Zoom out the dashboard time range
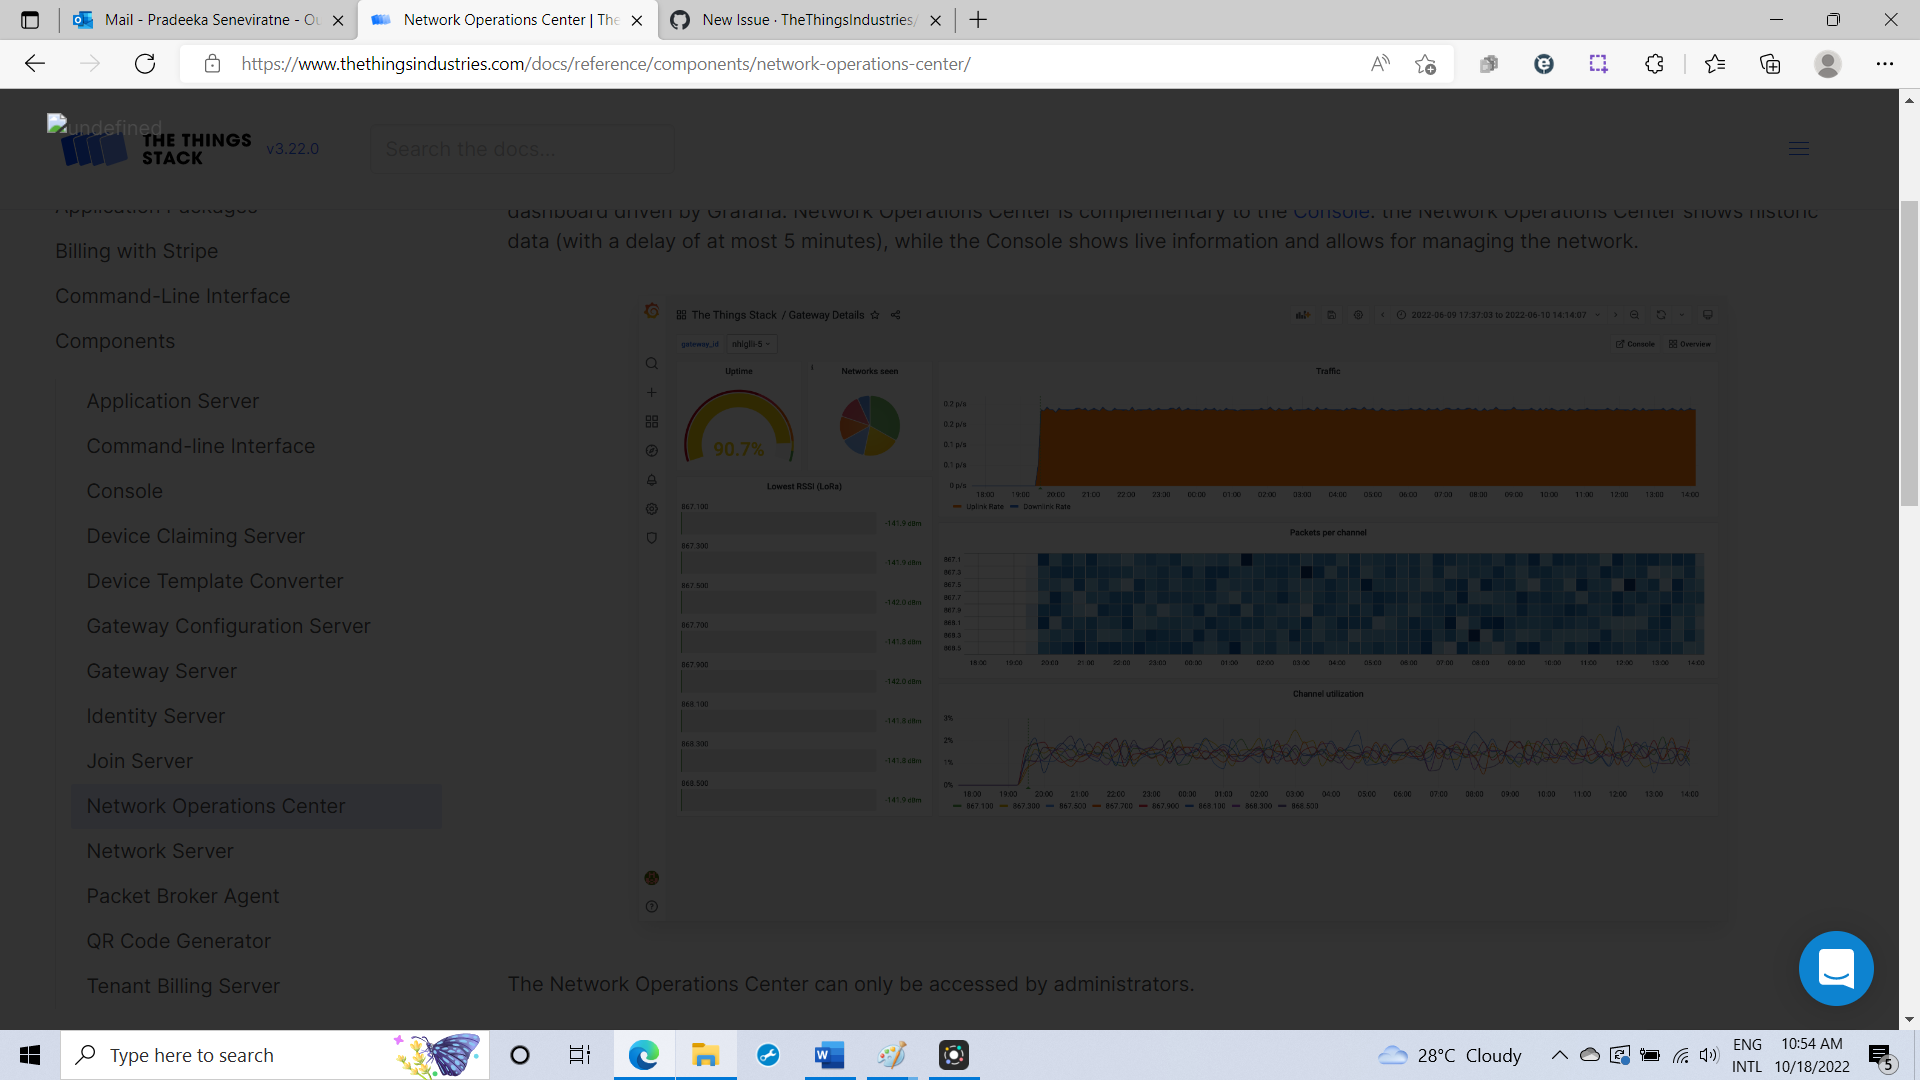 pos(1634,315)
